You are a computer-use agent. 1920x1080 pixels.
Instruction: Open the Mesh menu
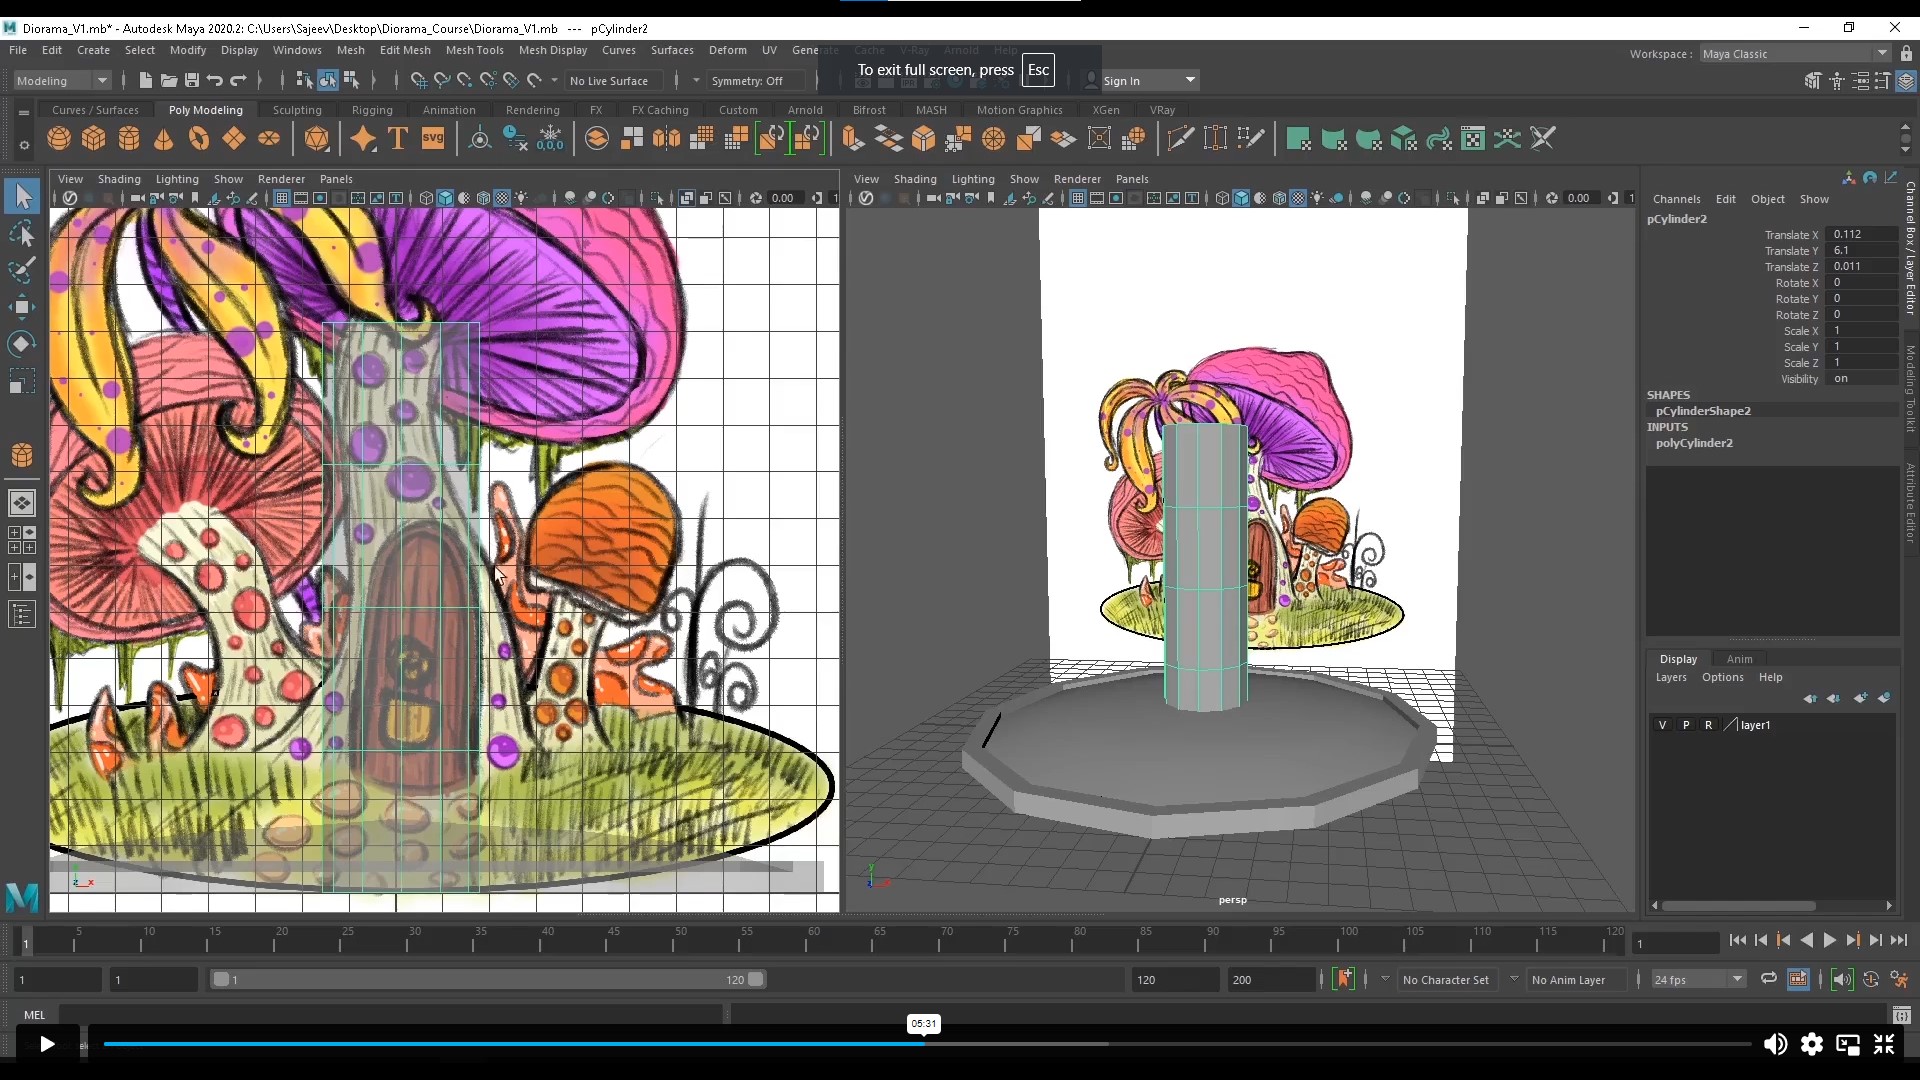coord(349,50)
